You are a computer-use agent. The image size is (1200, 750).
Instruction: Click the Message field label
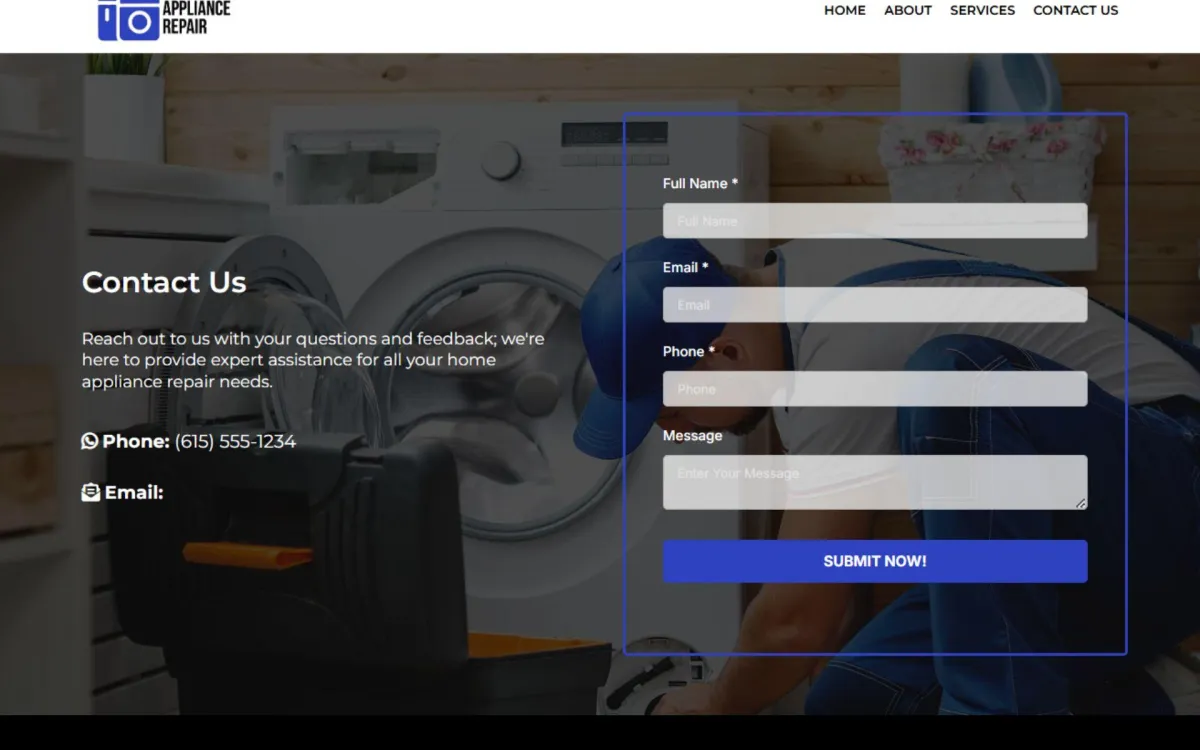(x=692, y=435)
